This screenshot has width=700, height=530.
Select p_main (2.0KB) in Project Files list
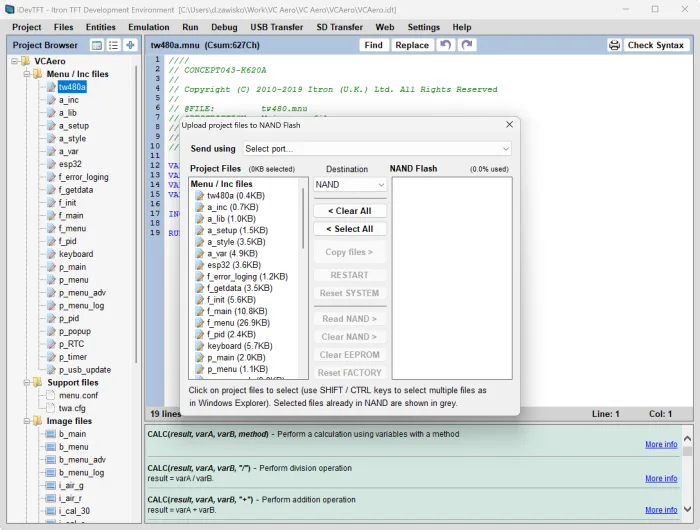[x=236, y=358]
